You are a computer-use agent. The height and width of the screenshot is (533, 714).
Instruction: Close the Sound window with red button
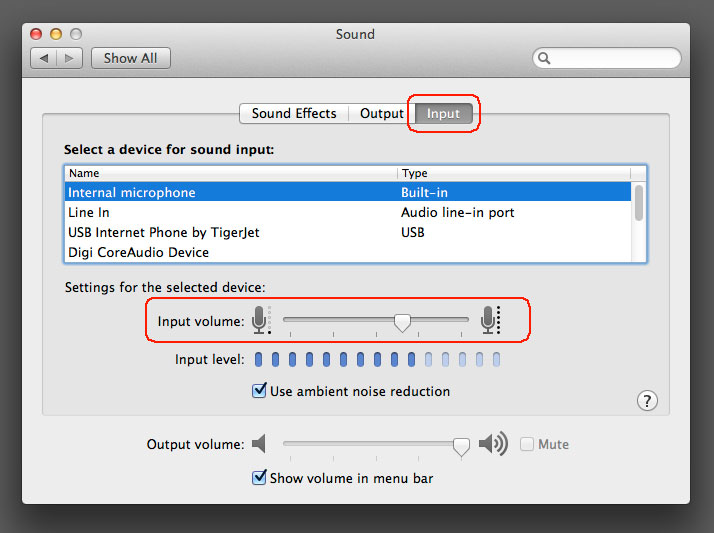pos(36,34)
